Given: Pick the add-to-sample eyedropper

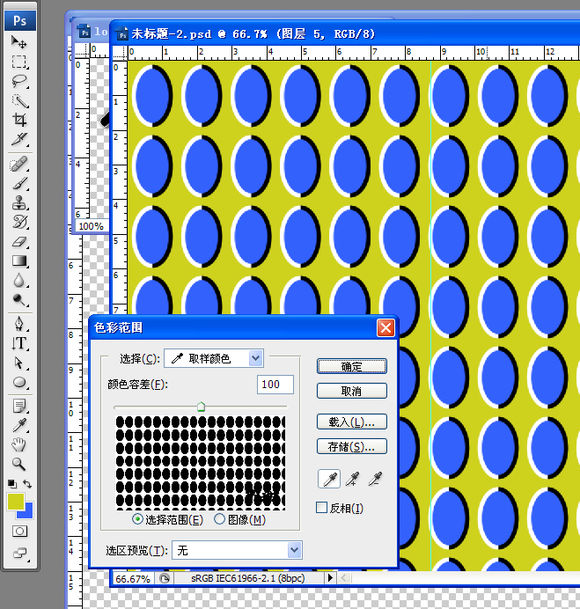Looking at the screenshot, I should coord(352,479).
